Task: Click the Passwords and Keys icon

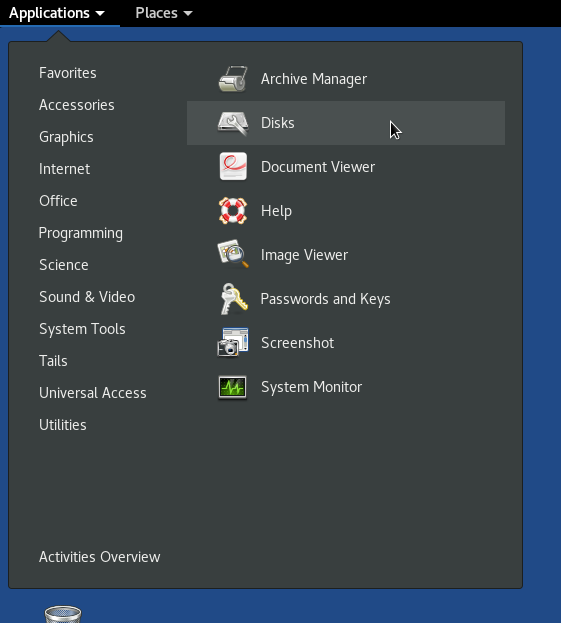Action: pos(234,298)
